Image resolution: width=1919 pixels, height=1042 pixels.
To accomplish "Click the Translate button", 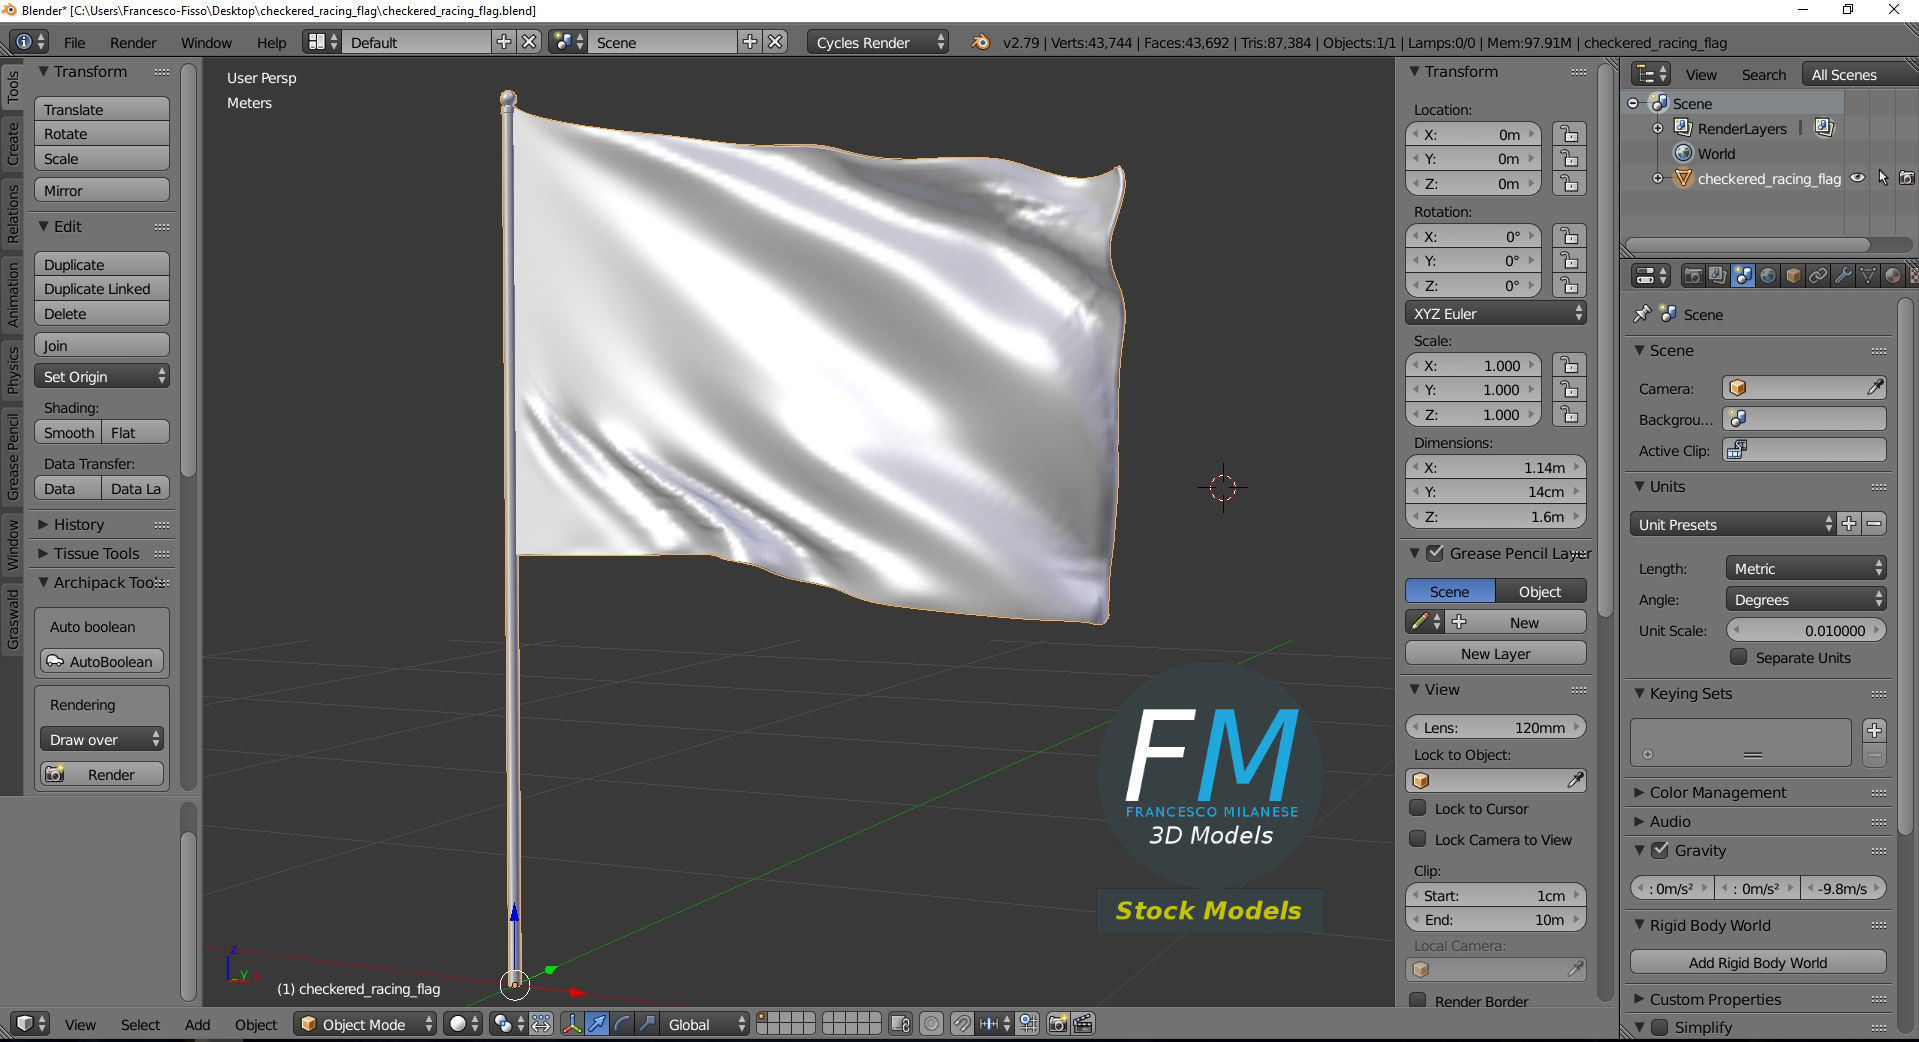I will (x=102, y=109).
